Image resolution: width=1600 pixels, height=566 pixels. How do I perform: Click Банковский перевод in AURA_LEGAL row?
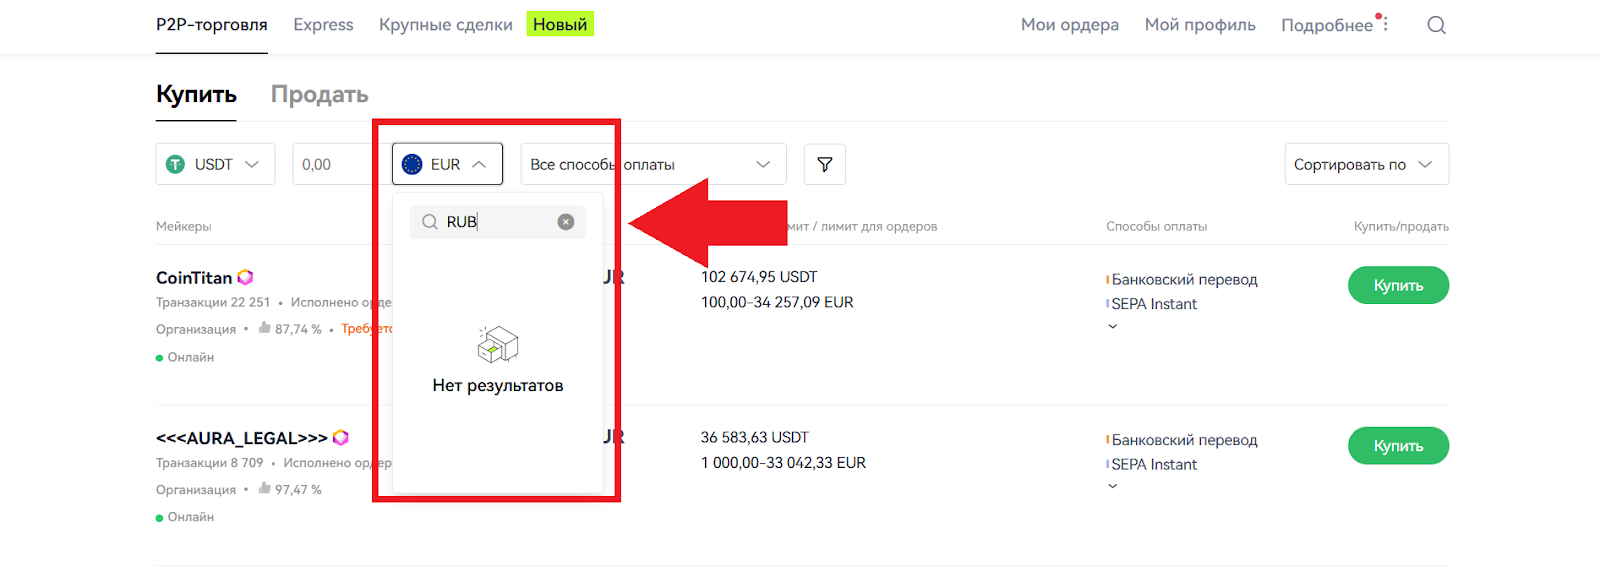1185,440
